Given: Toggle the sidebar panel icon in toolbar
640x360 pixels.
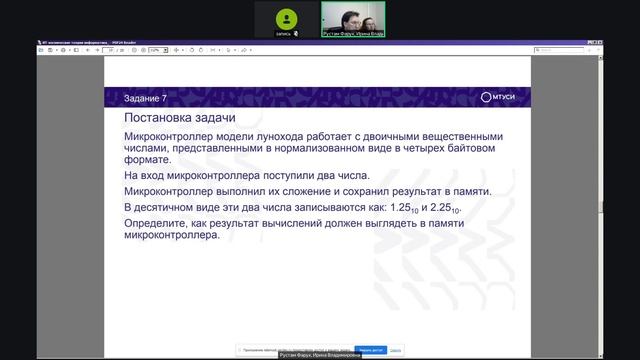Looking at the screenshot, I should 76,50.
